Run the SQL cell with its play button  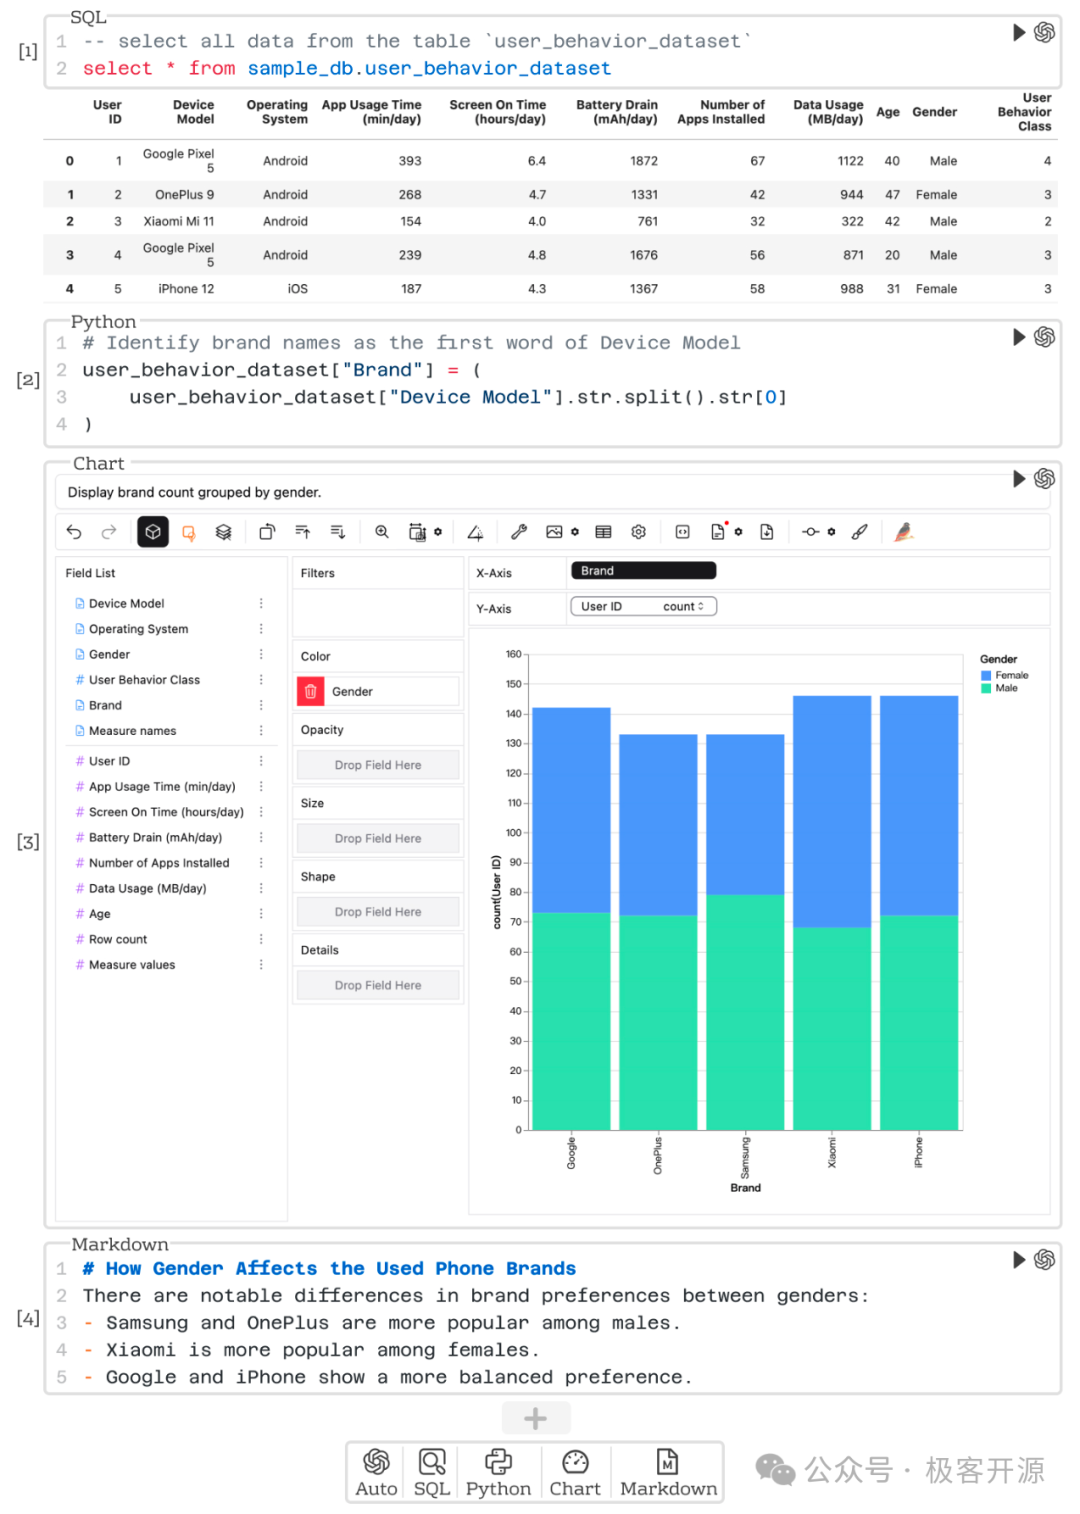(x=1019, y=33)
